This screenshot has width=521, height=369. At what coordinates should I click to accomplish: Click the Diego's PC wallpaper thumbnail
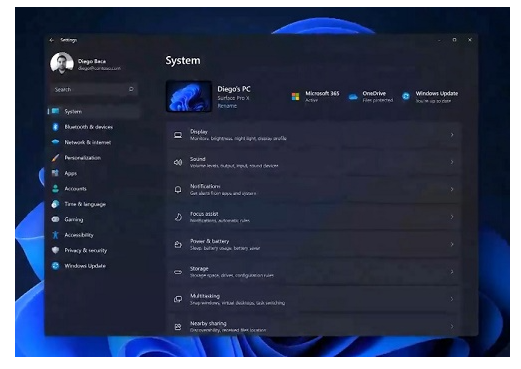click(x=189, y=96)
